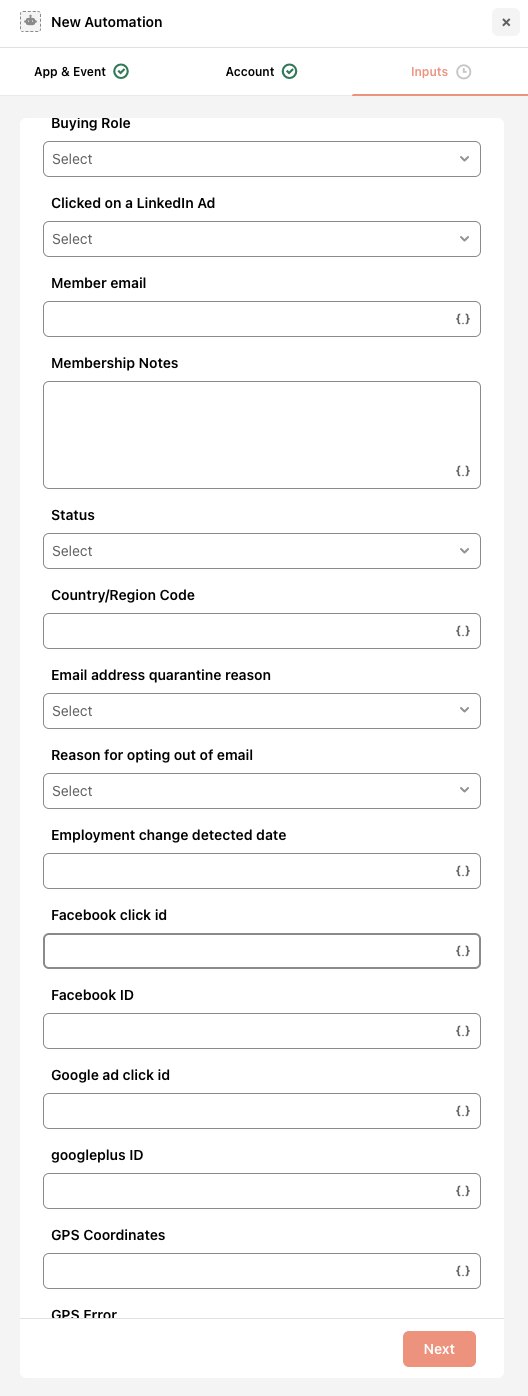Click the robot automation icon in header
Image resolution: width=528 pixels, height=1396 pixels.
30,22
